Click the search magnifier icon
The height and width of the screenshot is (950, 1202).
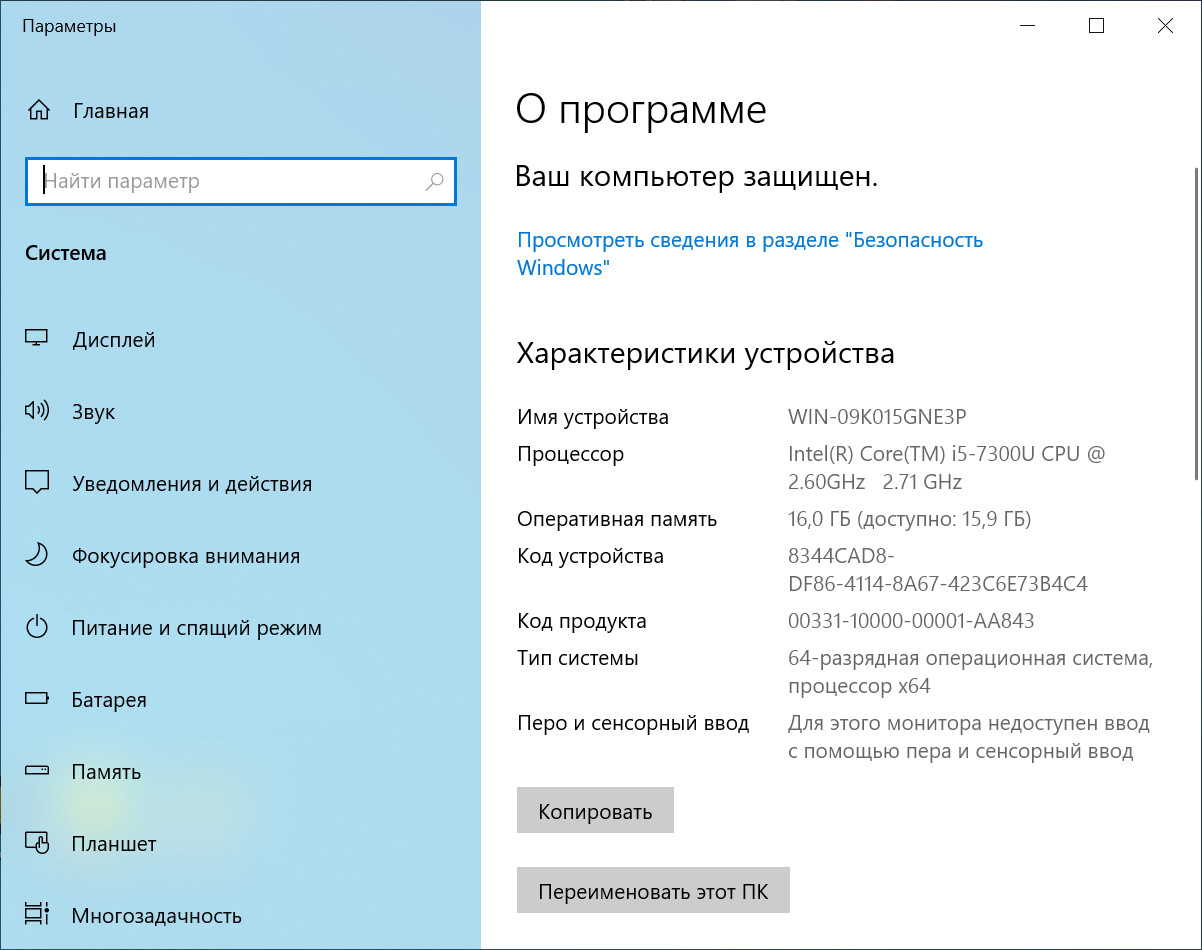pyautogui.click(x=435, y=182)
